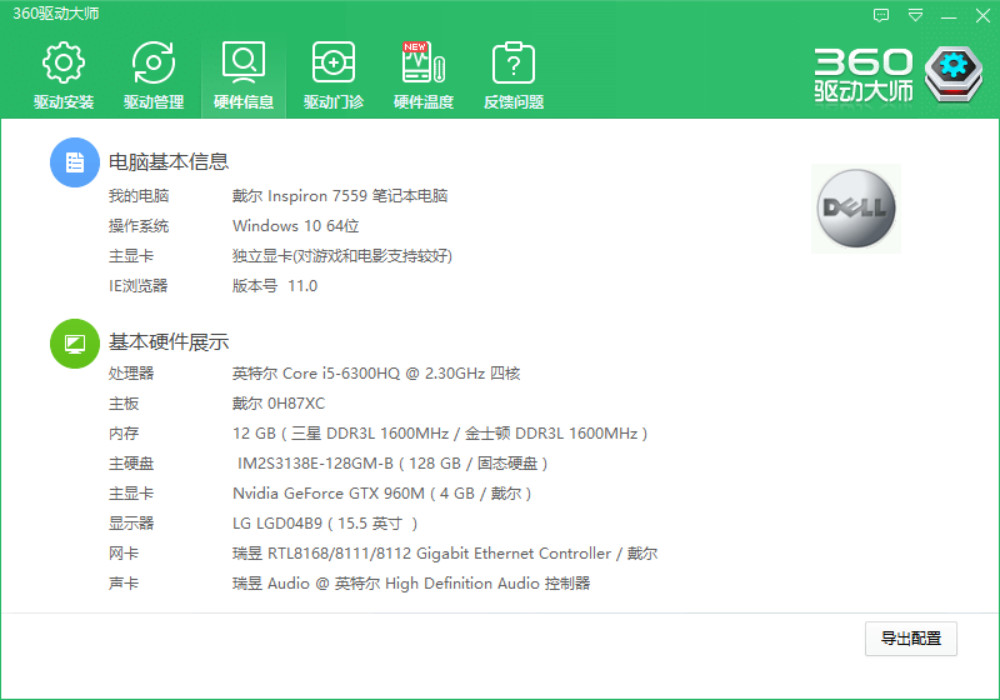Click the 导出配置 button

pyautogui.click(x=911, y=638)
